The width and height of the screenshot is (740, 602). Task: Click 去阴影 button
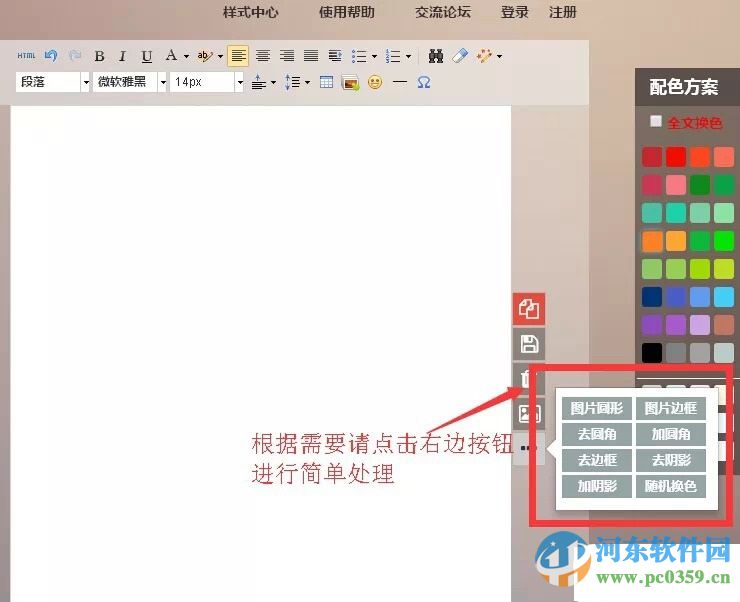(x=671, y=460)
